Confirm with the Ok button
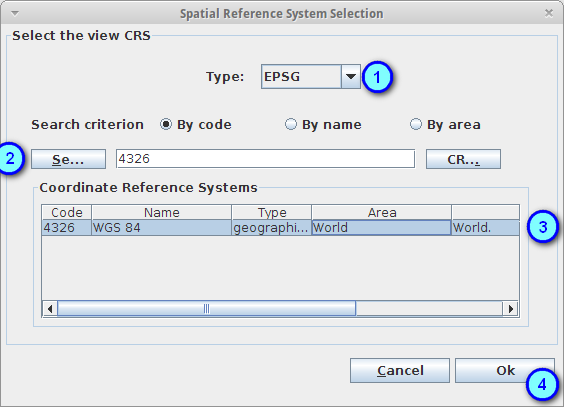This screenshot has width=564, height=407. pos(505,370)
